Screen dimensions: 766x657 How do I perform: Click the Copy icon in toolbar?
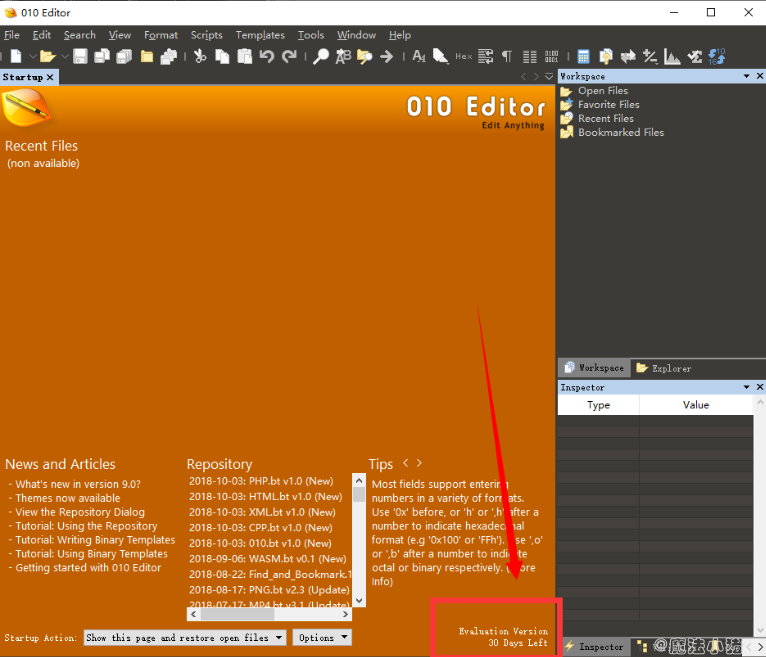(x=222, y=57)
